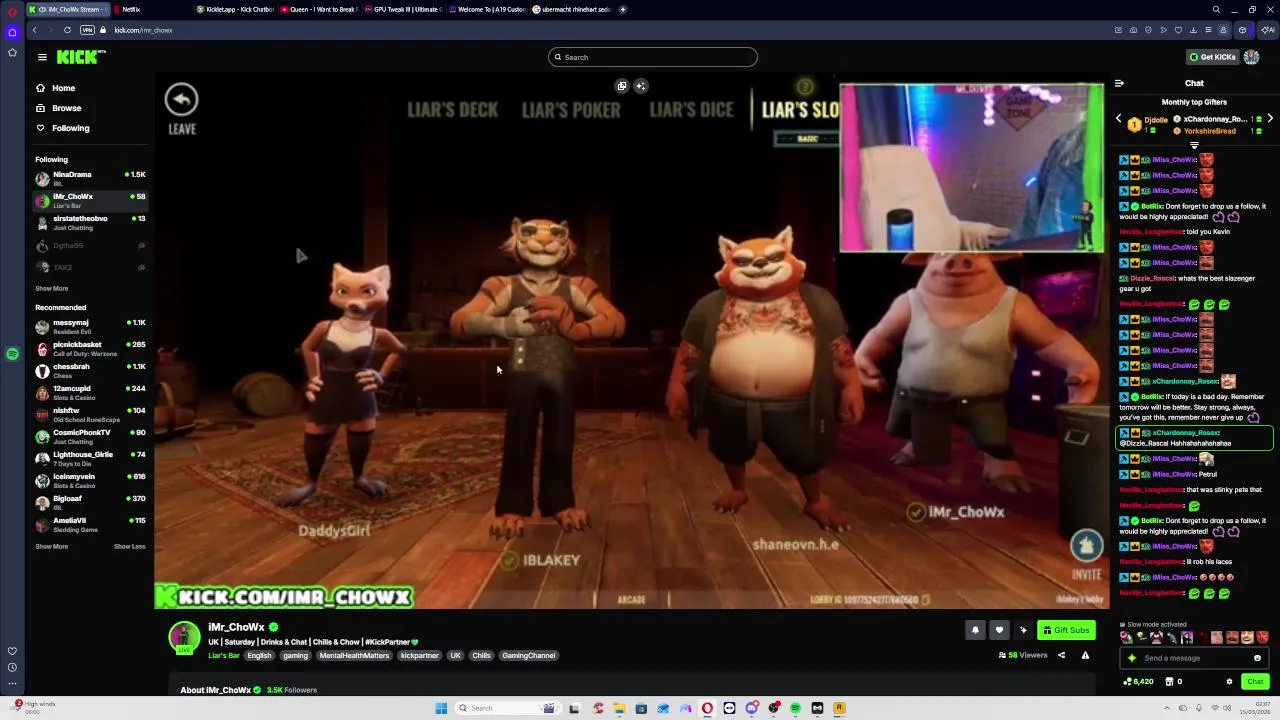This screenshot has width=1280, height=720.
Task: Click the KICK logo
Action: coord(79,57)
